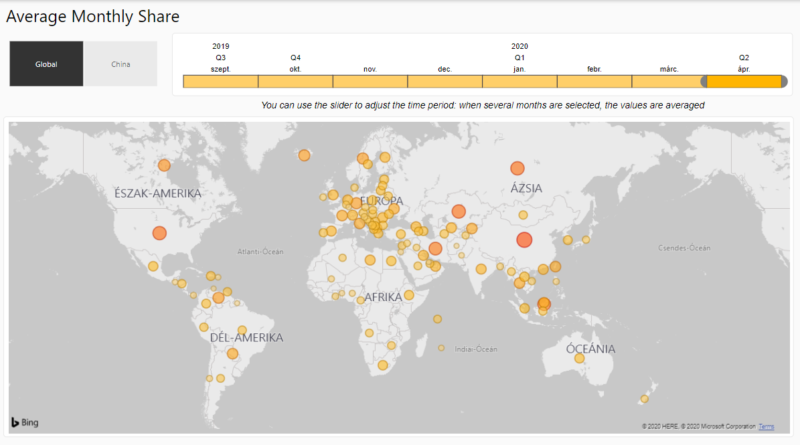
Task: Select the Global view button
Action: pos(46,64)
